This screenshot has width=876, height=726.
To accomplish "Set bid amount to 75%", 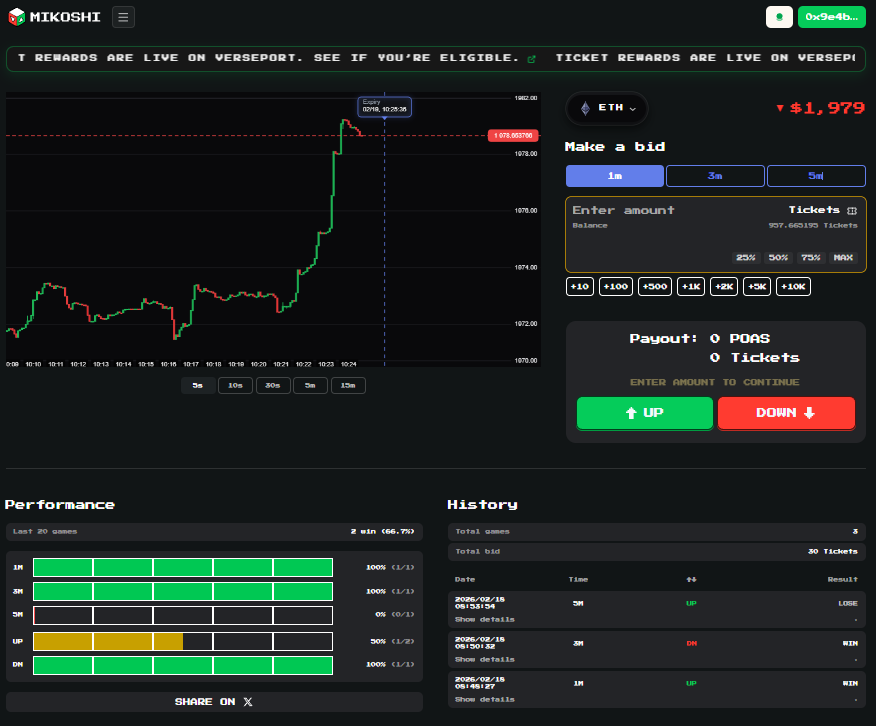I will coord(811,257).
